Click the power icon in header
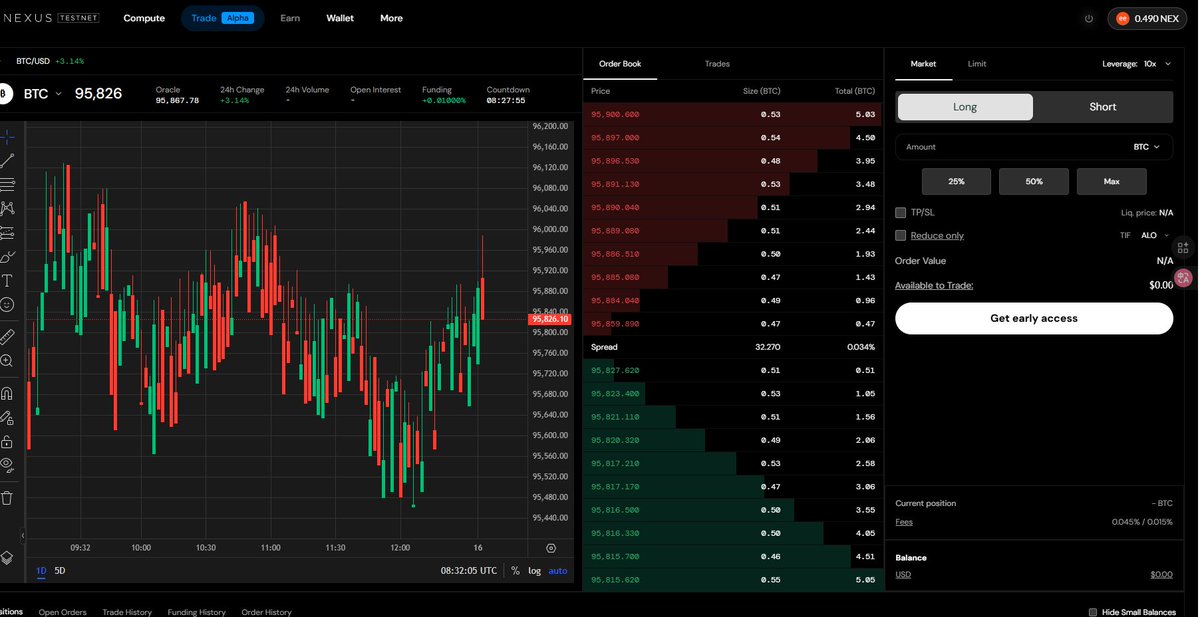Viewport: 1200px width, 617px height. [x=1089, y=18]
